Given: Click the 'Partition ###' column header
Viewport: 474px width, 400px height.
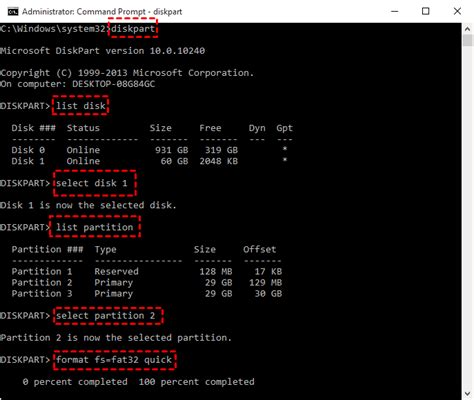Looking at the screenshot, I should coord(47,249).
